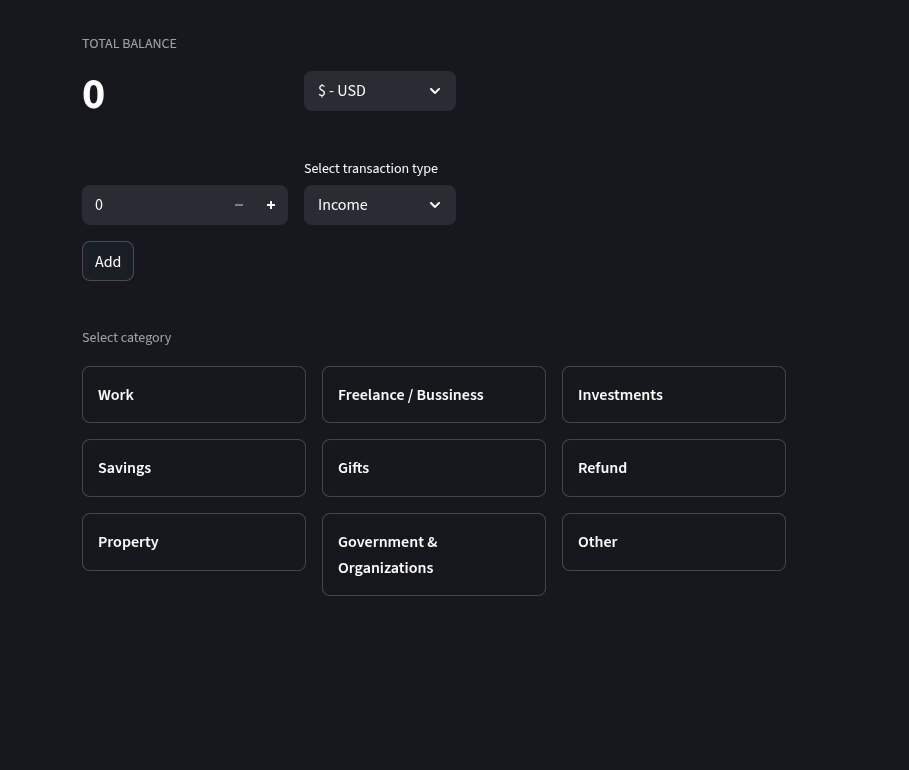
Task: Click the Add button
Action: [108, 261]
